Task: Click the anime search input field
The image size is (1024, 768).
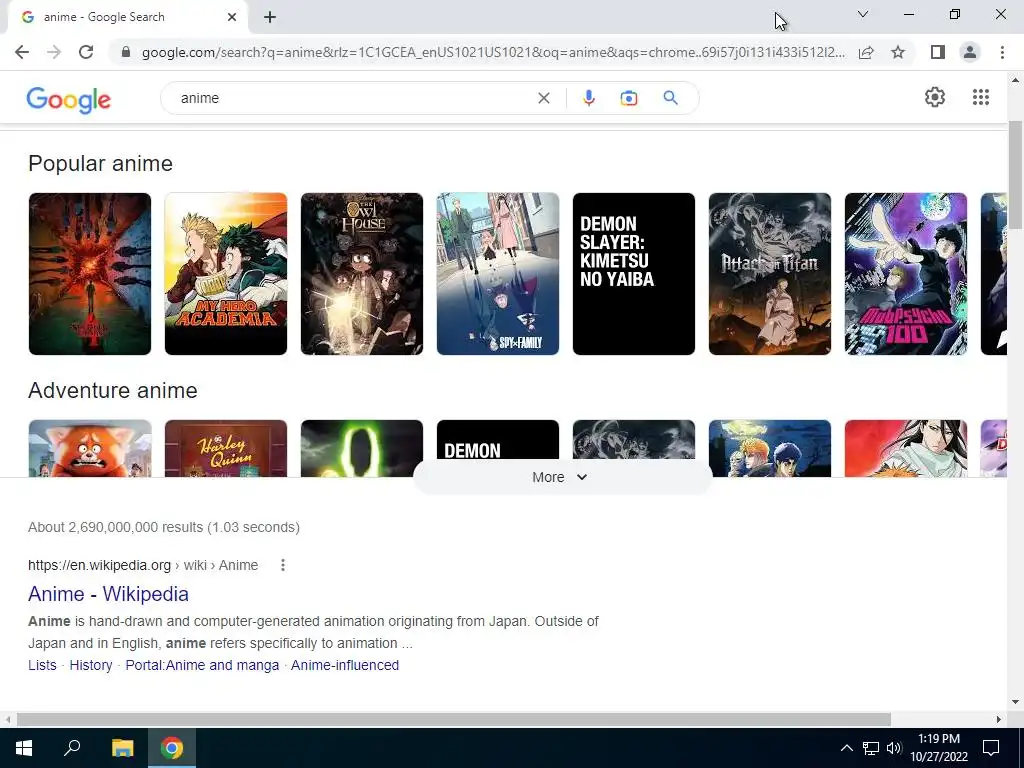Action: tap(353, 98)
